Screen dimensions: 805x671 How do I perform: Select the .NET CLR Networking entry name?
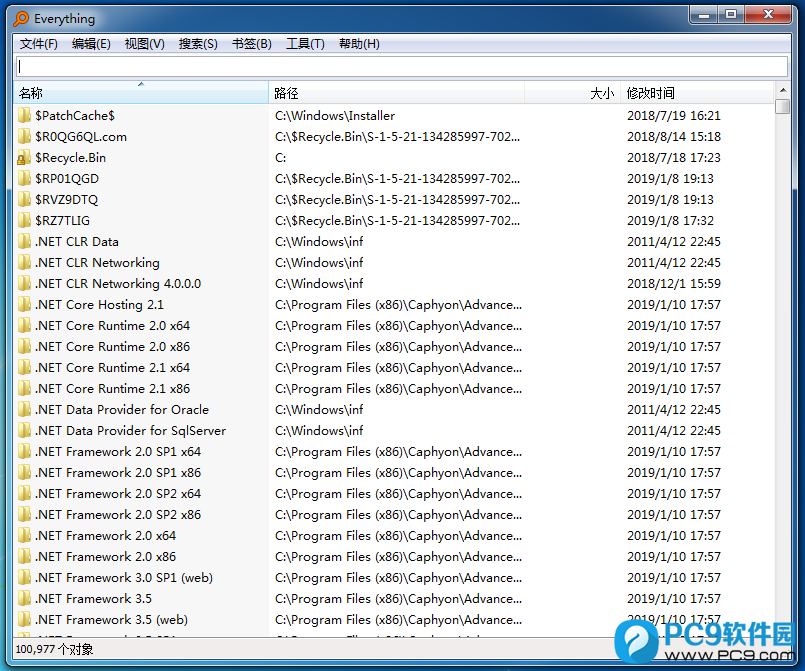coord(97,263)
